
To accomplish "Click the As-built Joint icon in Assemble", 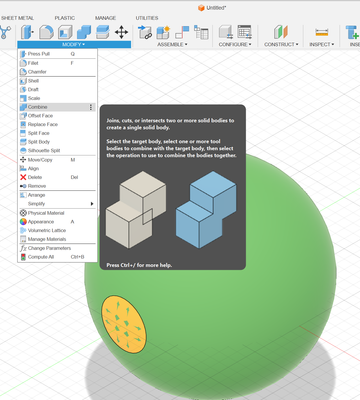I will click(x=182, y=32).
